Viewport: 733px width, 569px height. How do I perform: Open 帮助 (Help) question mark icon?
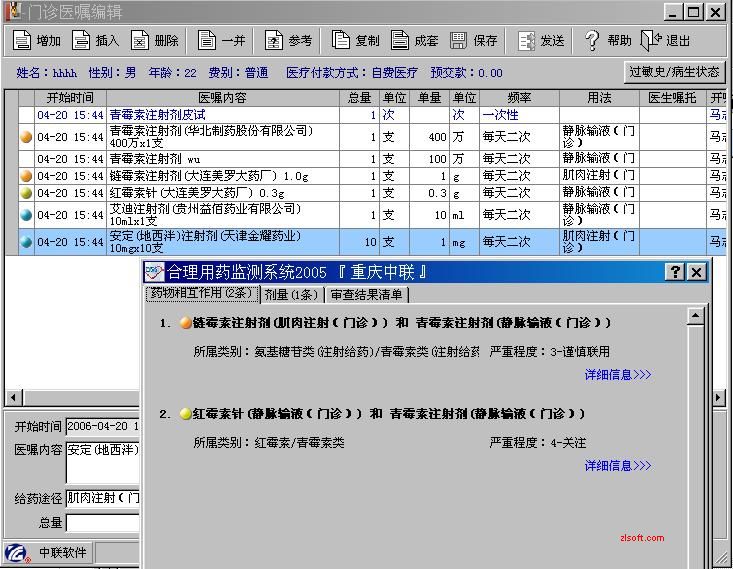(592, 41)
